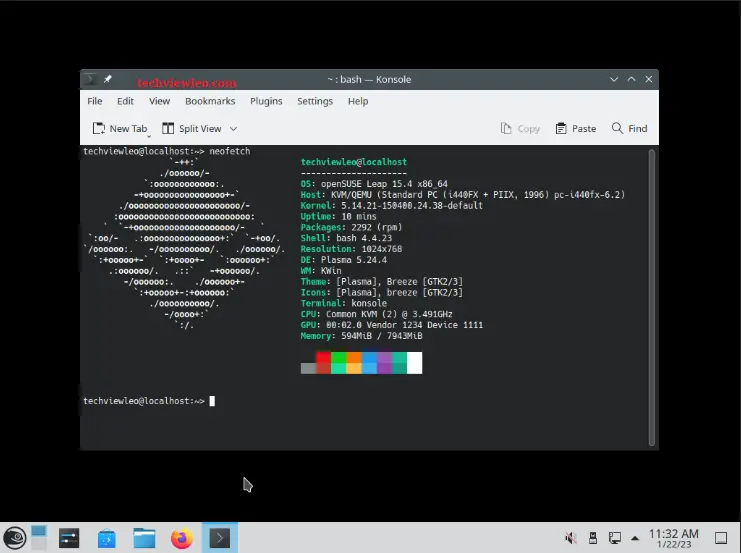741x553 pixels.
Task: Click the terminal's vertical scrollbar
Action: (652, 297)
